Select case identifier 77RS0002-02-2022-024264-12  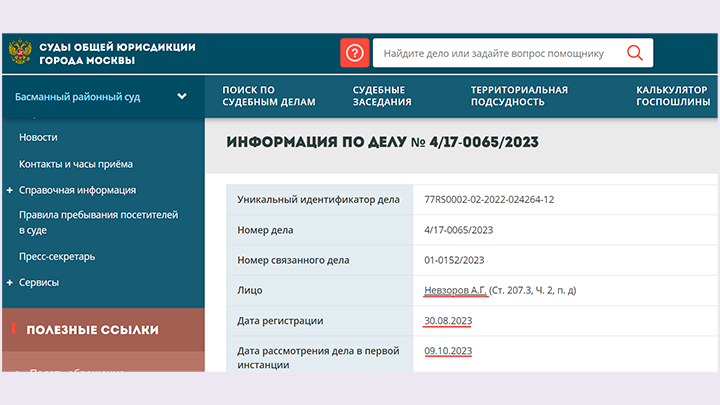point(489,200)
